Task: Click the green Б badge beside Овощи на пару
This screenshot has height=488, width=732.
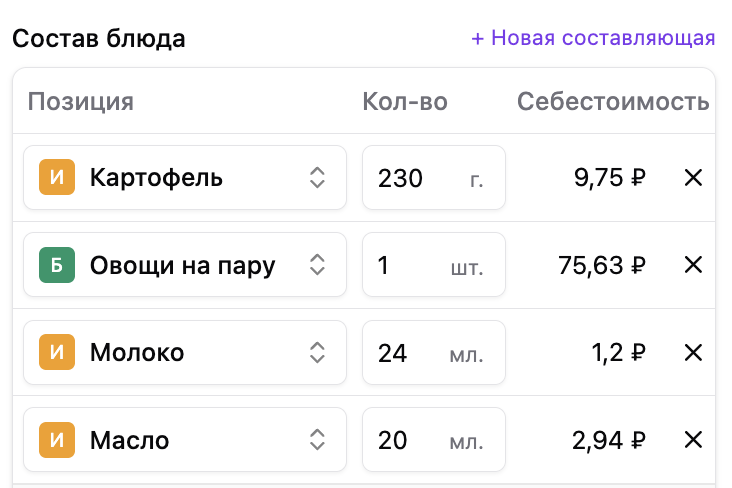Action: point(57,265)
